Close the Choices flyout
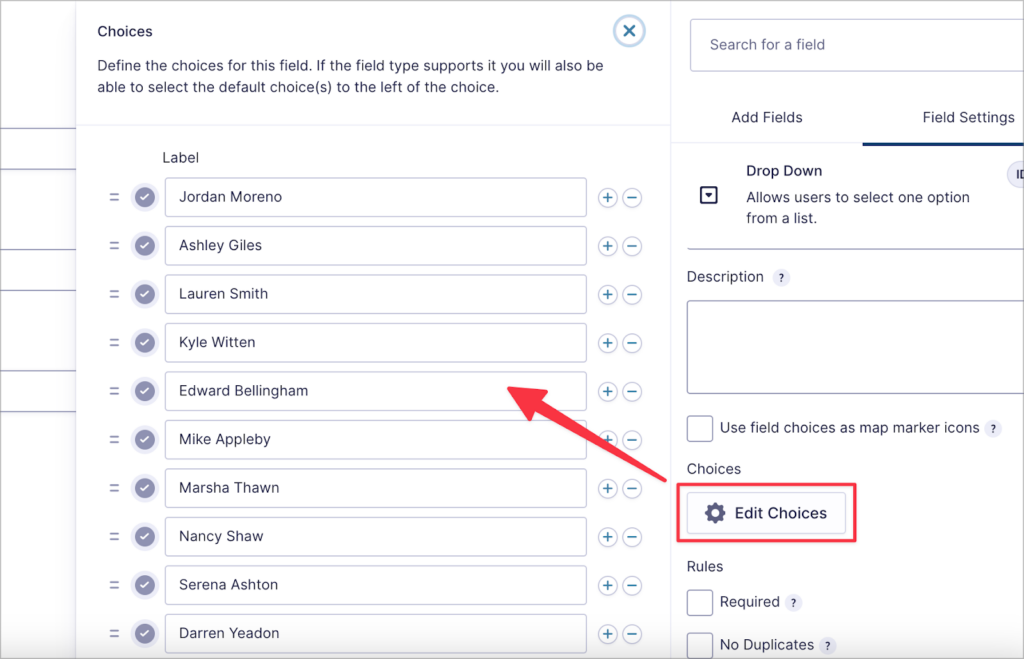Screen dimensions: 1024x659 click(629, 31)
